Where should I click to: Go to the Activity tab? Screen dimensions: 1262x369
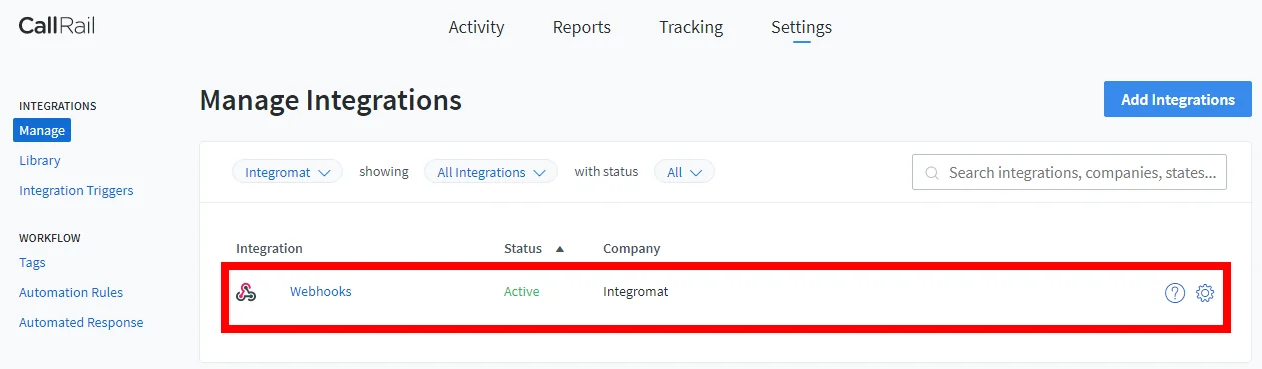(476, 27)
